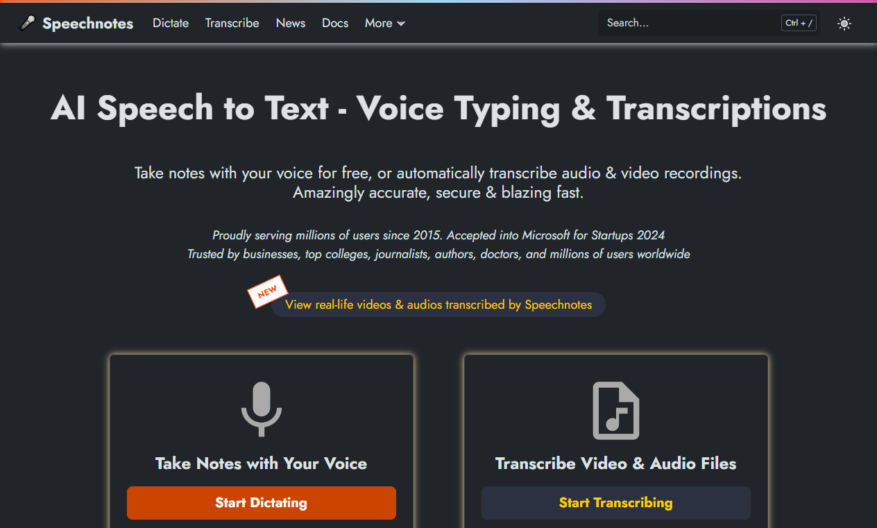
Task: Toggle the light/dark theme sun icon
Action: (x=844, y=23)
